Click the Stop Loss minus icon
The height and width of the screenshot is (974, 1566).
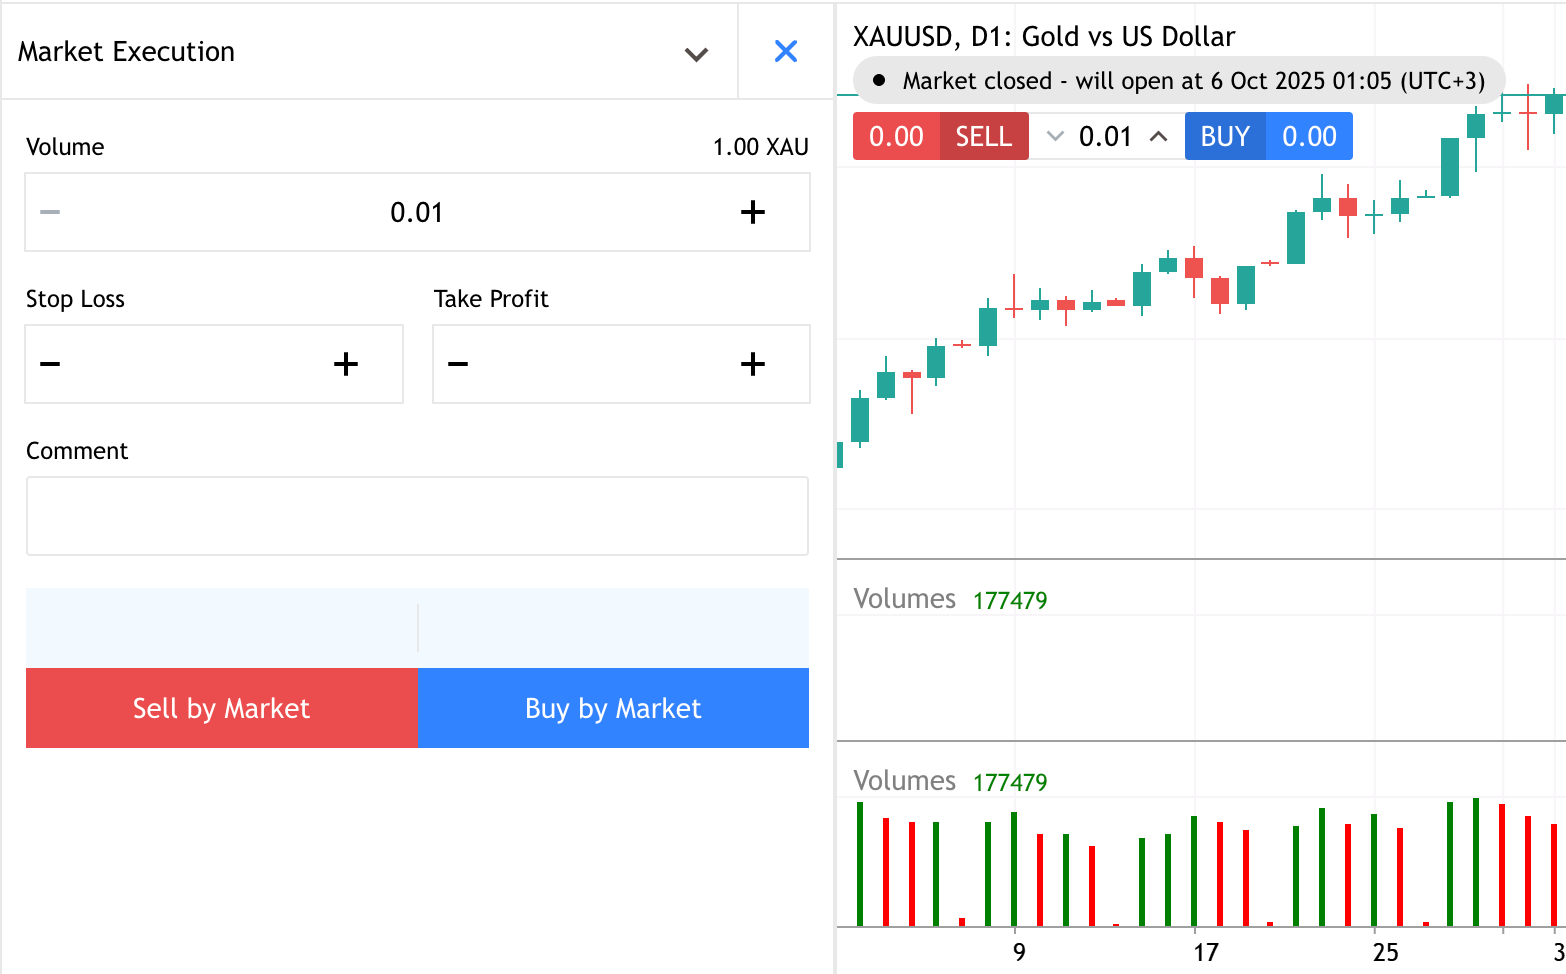(x=49, y=364)
